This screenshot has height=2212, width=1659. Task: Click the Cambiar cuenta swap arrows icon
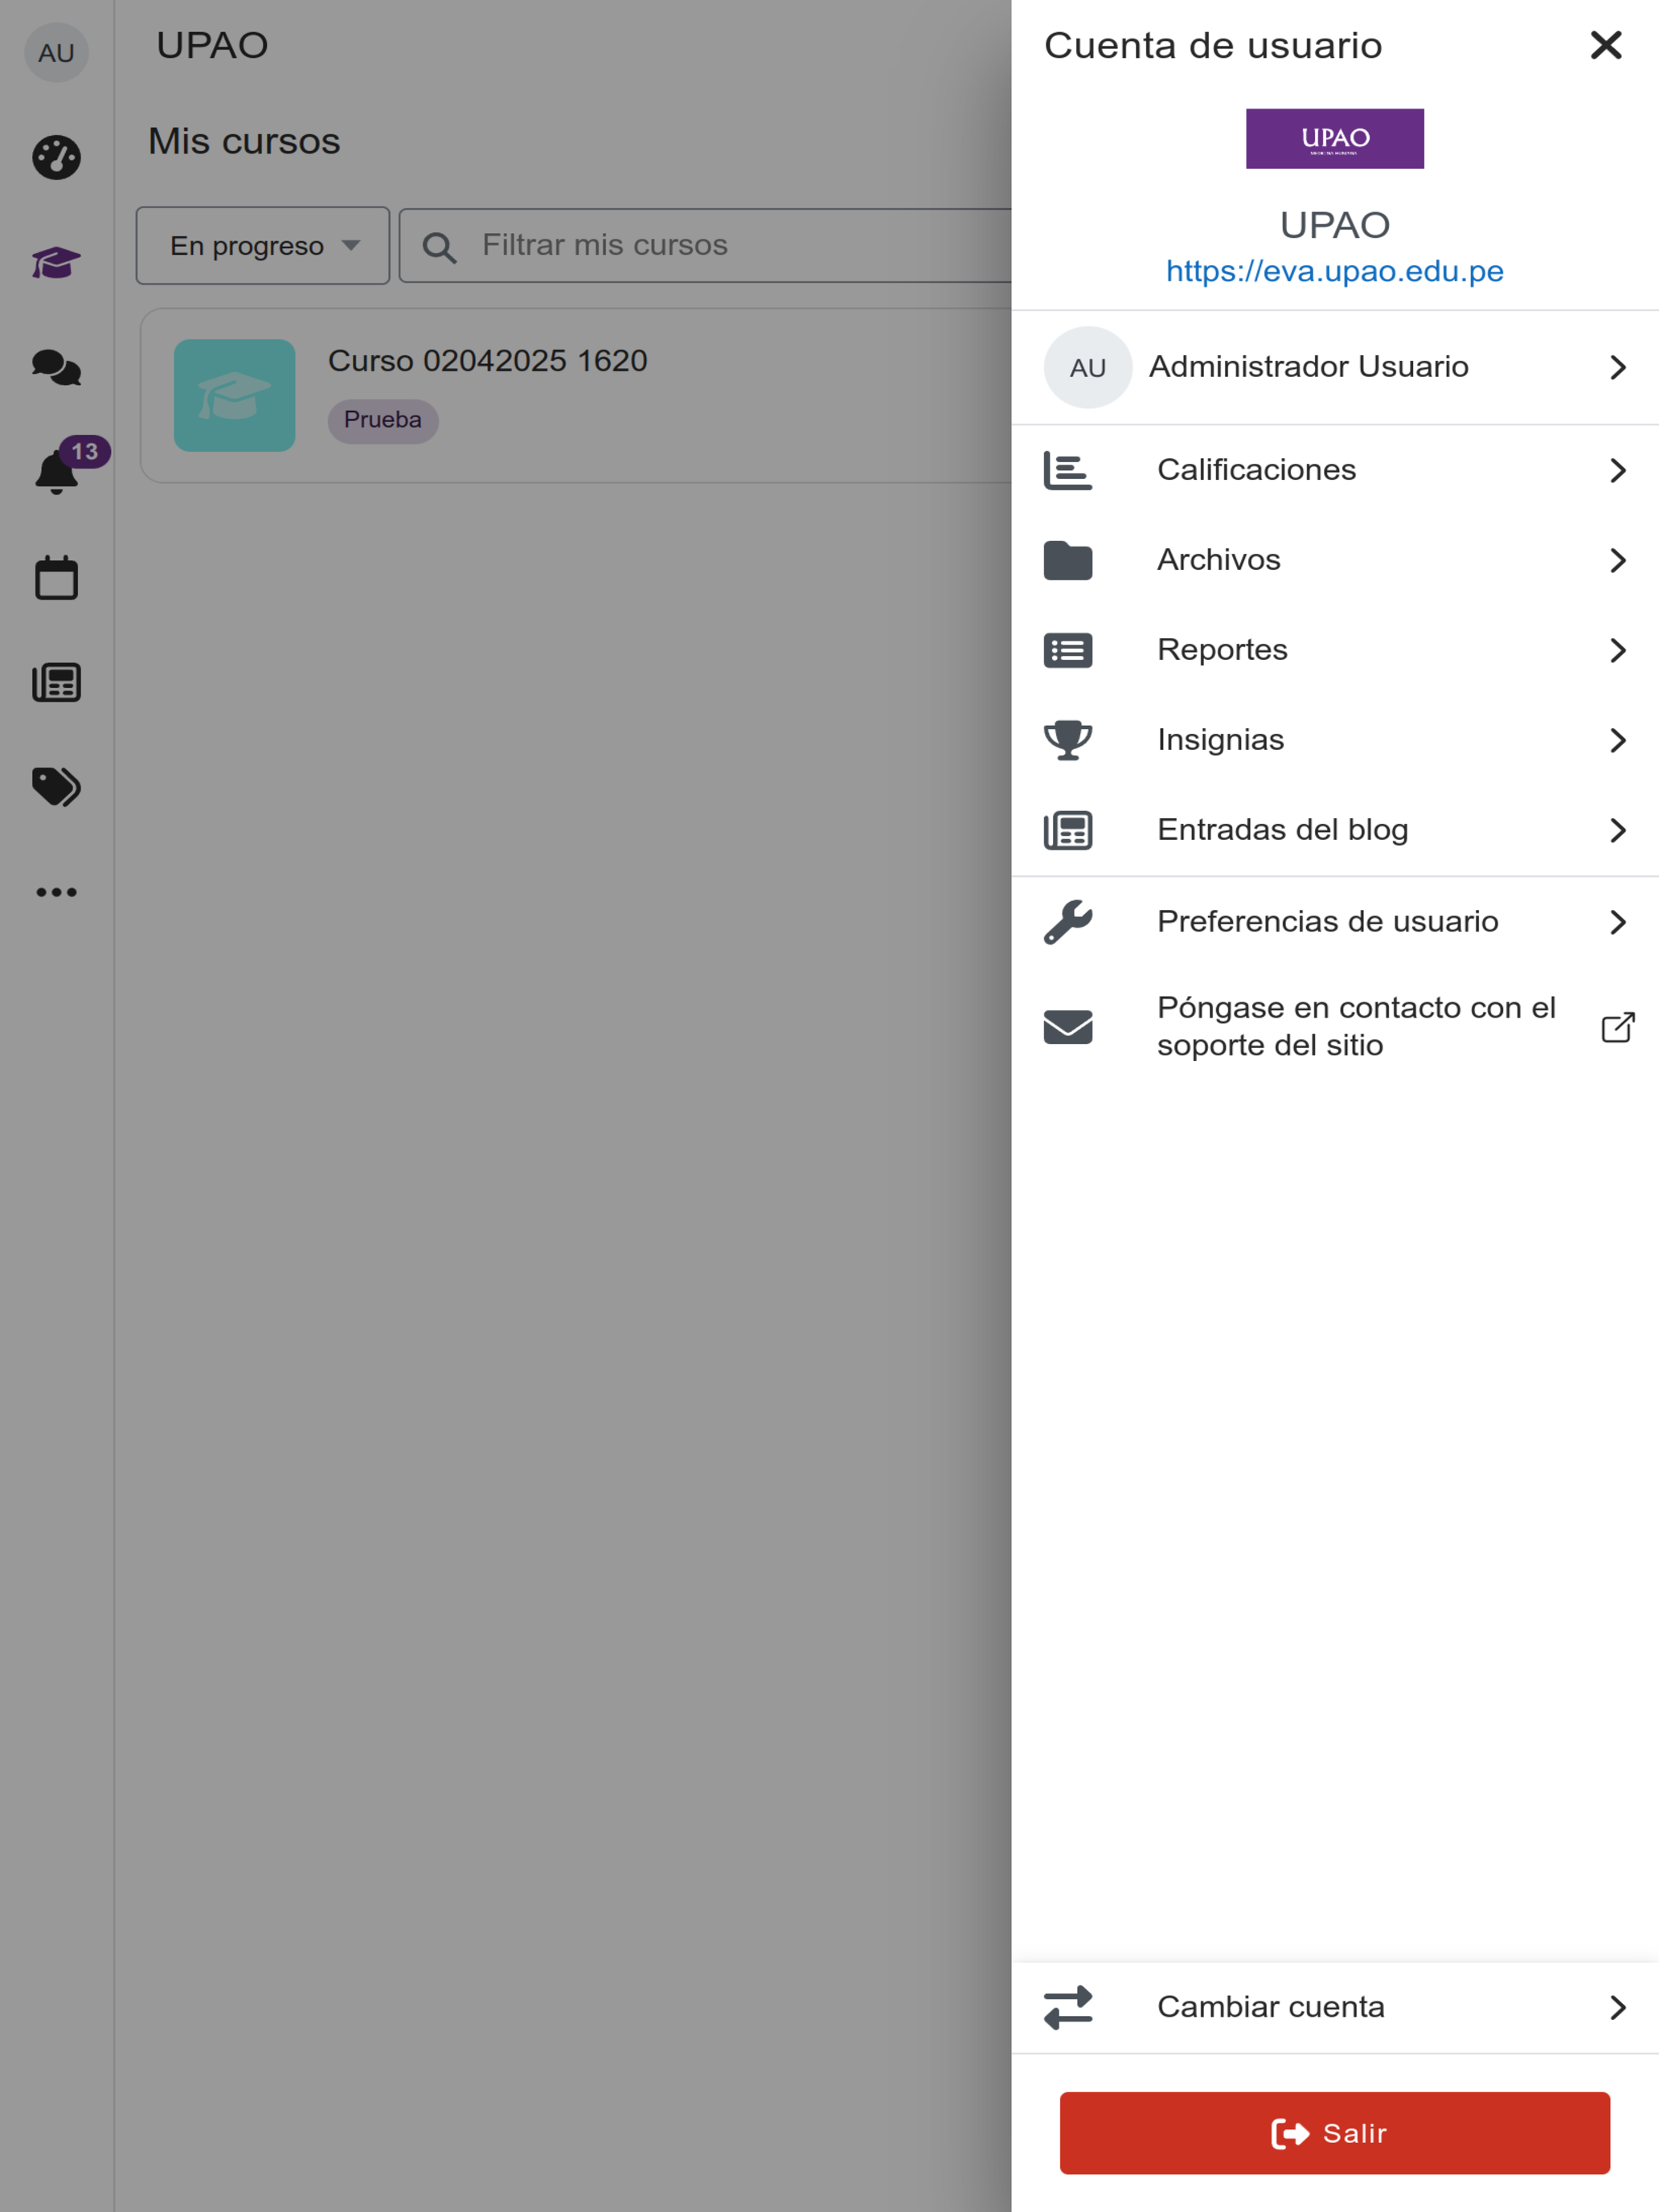pos(1068,2007)
